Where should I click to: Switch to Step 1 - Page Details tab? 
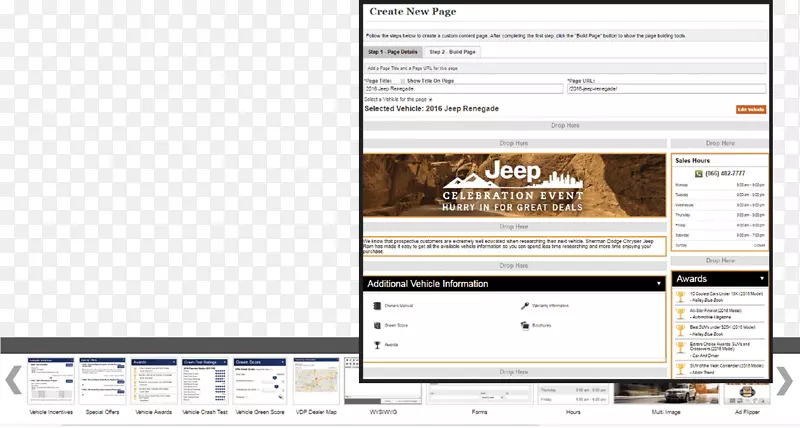click(x=393, y=51)
